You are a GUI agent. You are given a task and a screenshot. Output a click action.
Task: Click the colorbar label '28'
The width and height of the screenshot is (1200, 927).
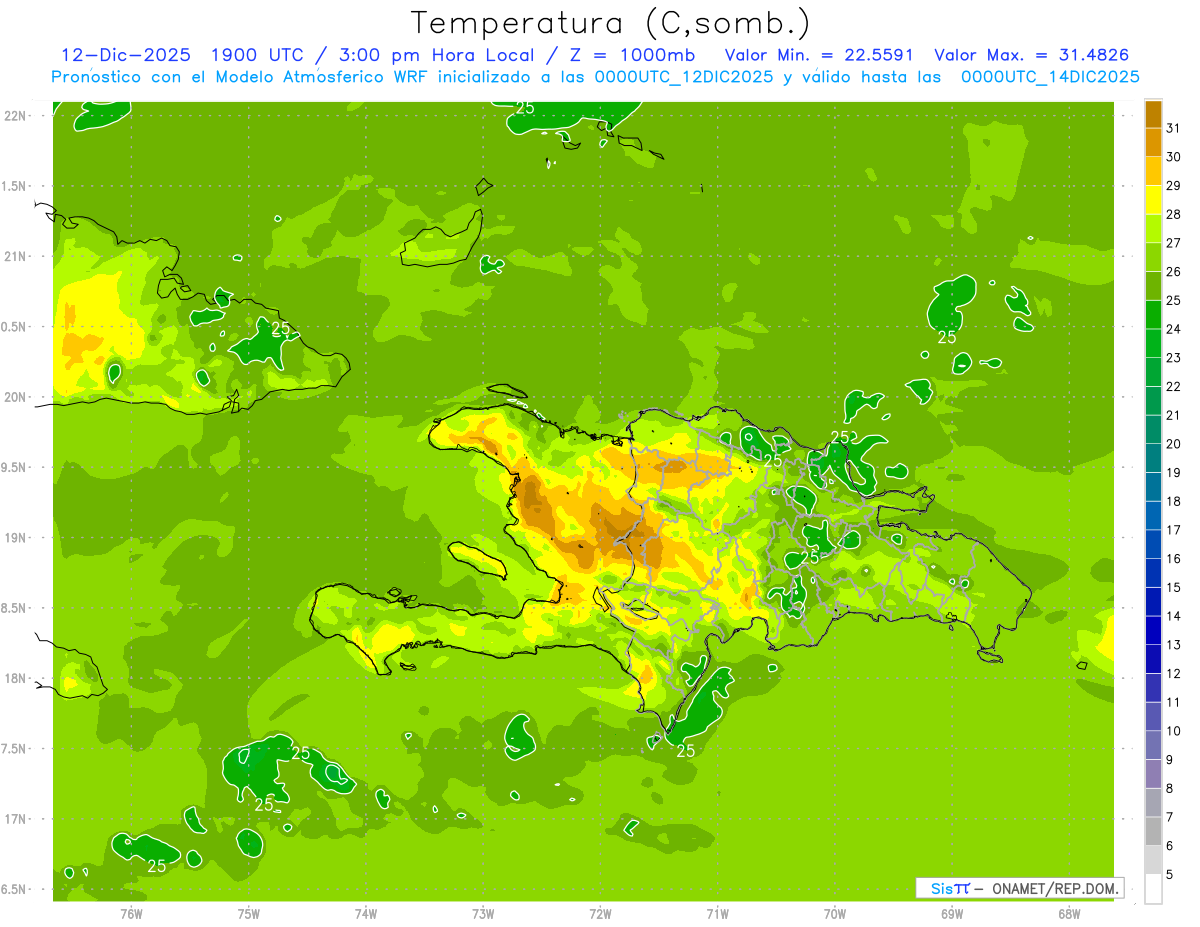click(x=1174, y=214)
